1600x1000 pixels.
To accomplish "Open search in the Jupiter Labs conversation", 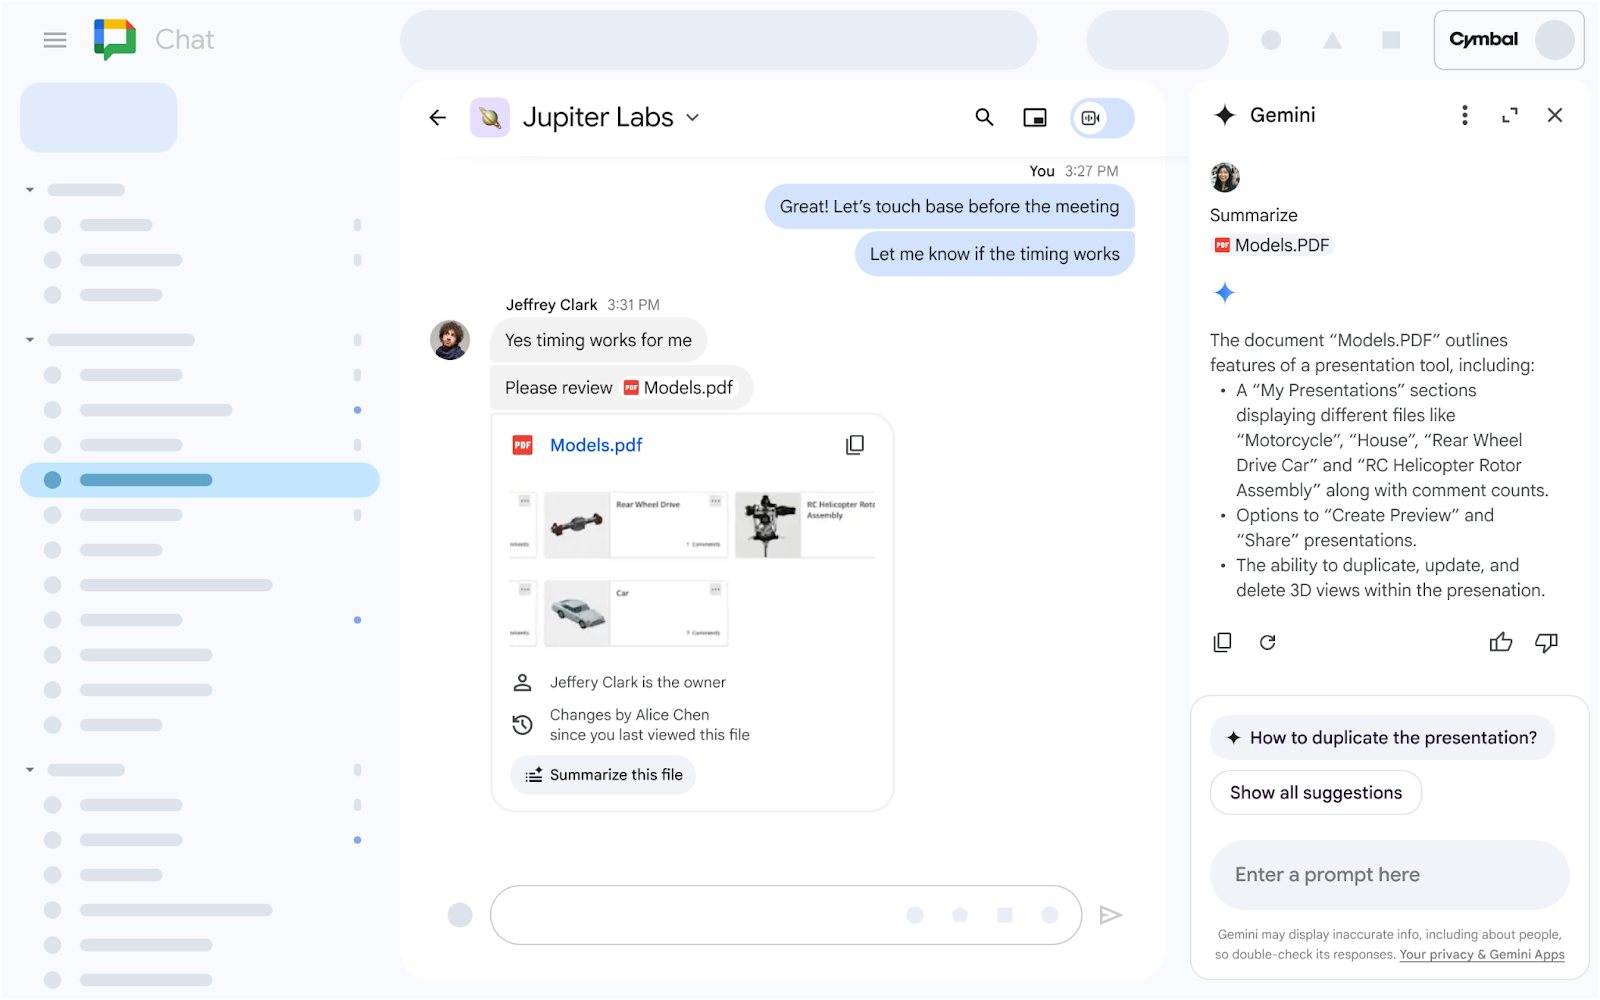I will (984, 117).
